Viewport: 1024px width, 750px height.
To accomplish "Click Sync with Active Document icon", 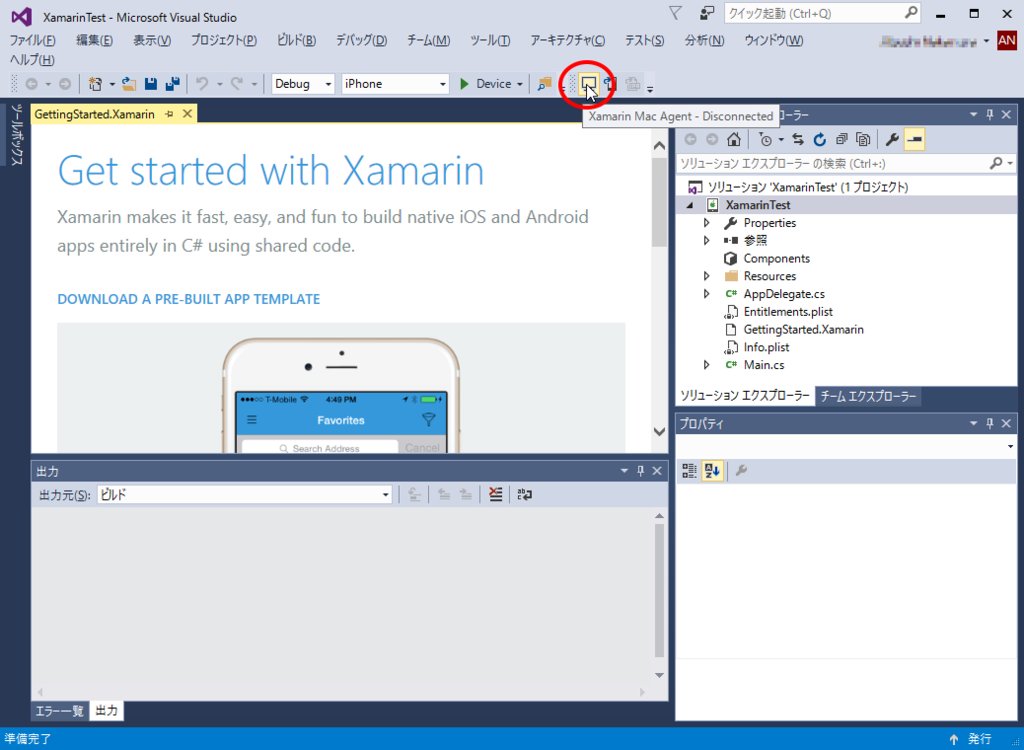I will click(x=798, y=139).
